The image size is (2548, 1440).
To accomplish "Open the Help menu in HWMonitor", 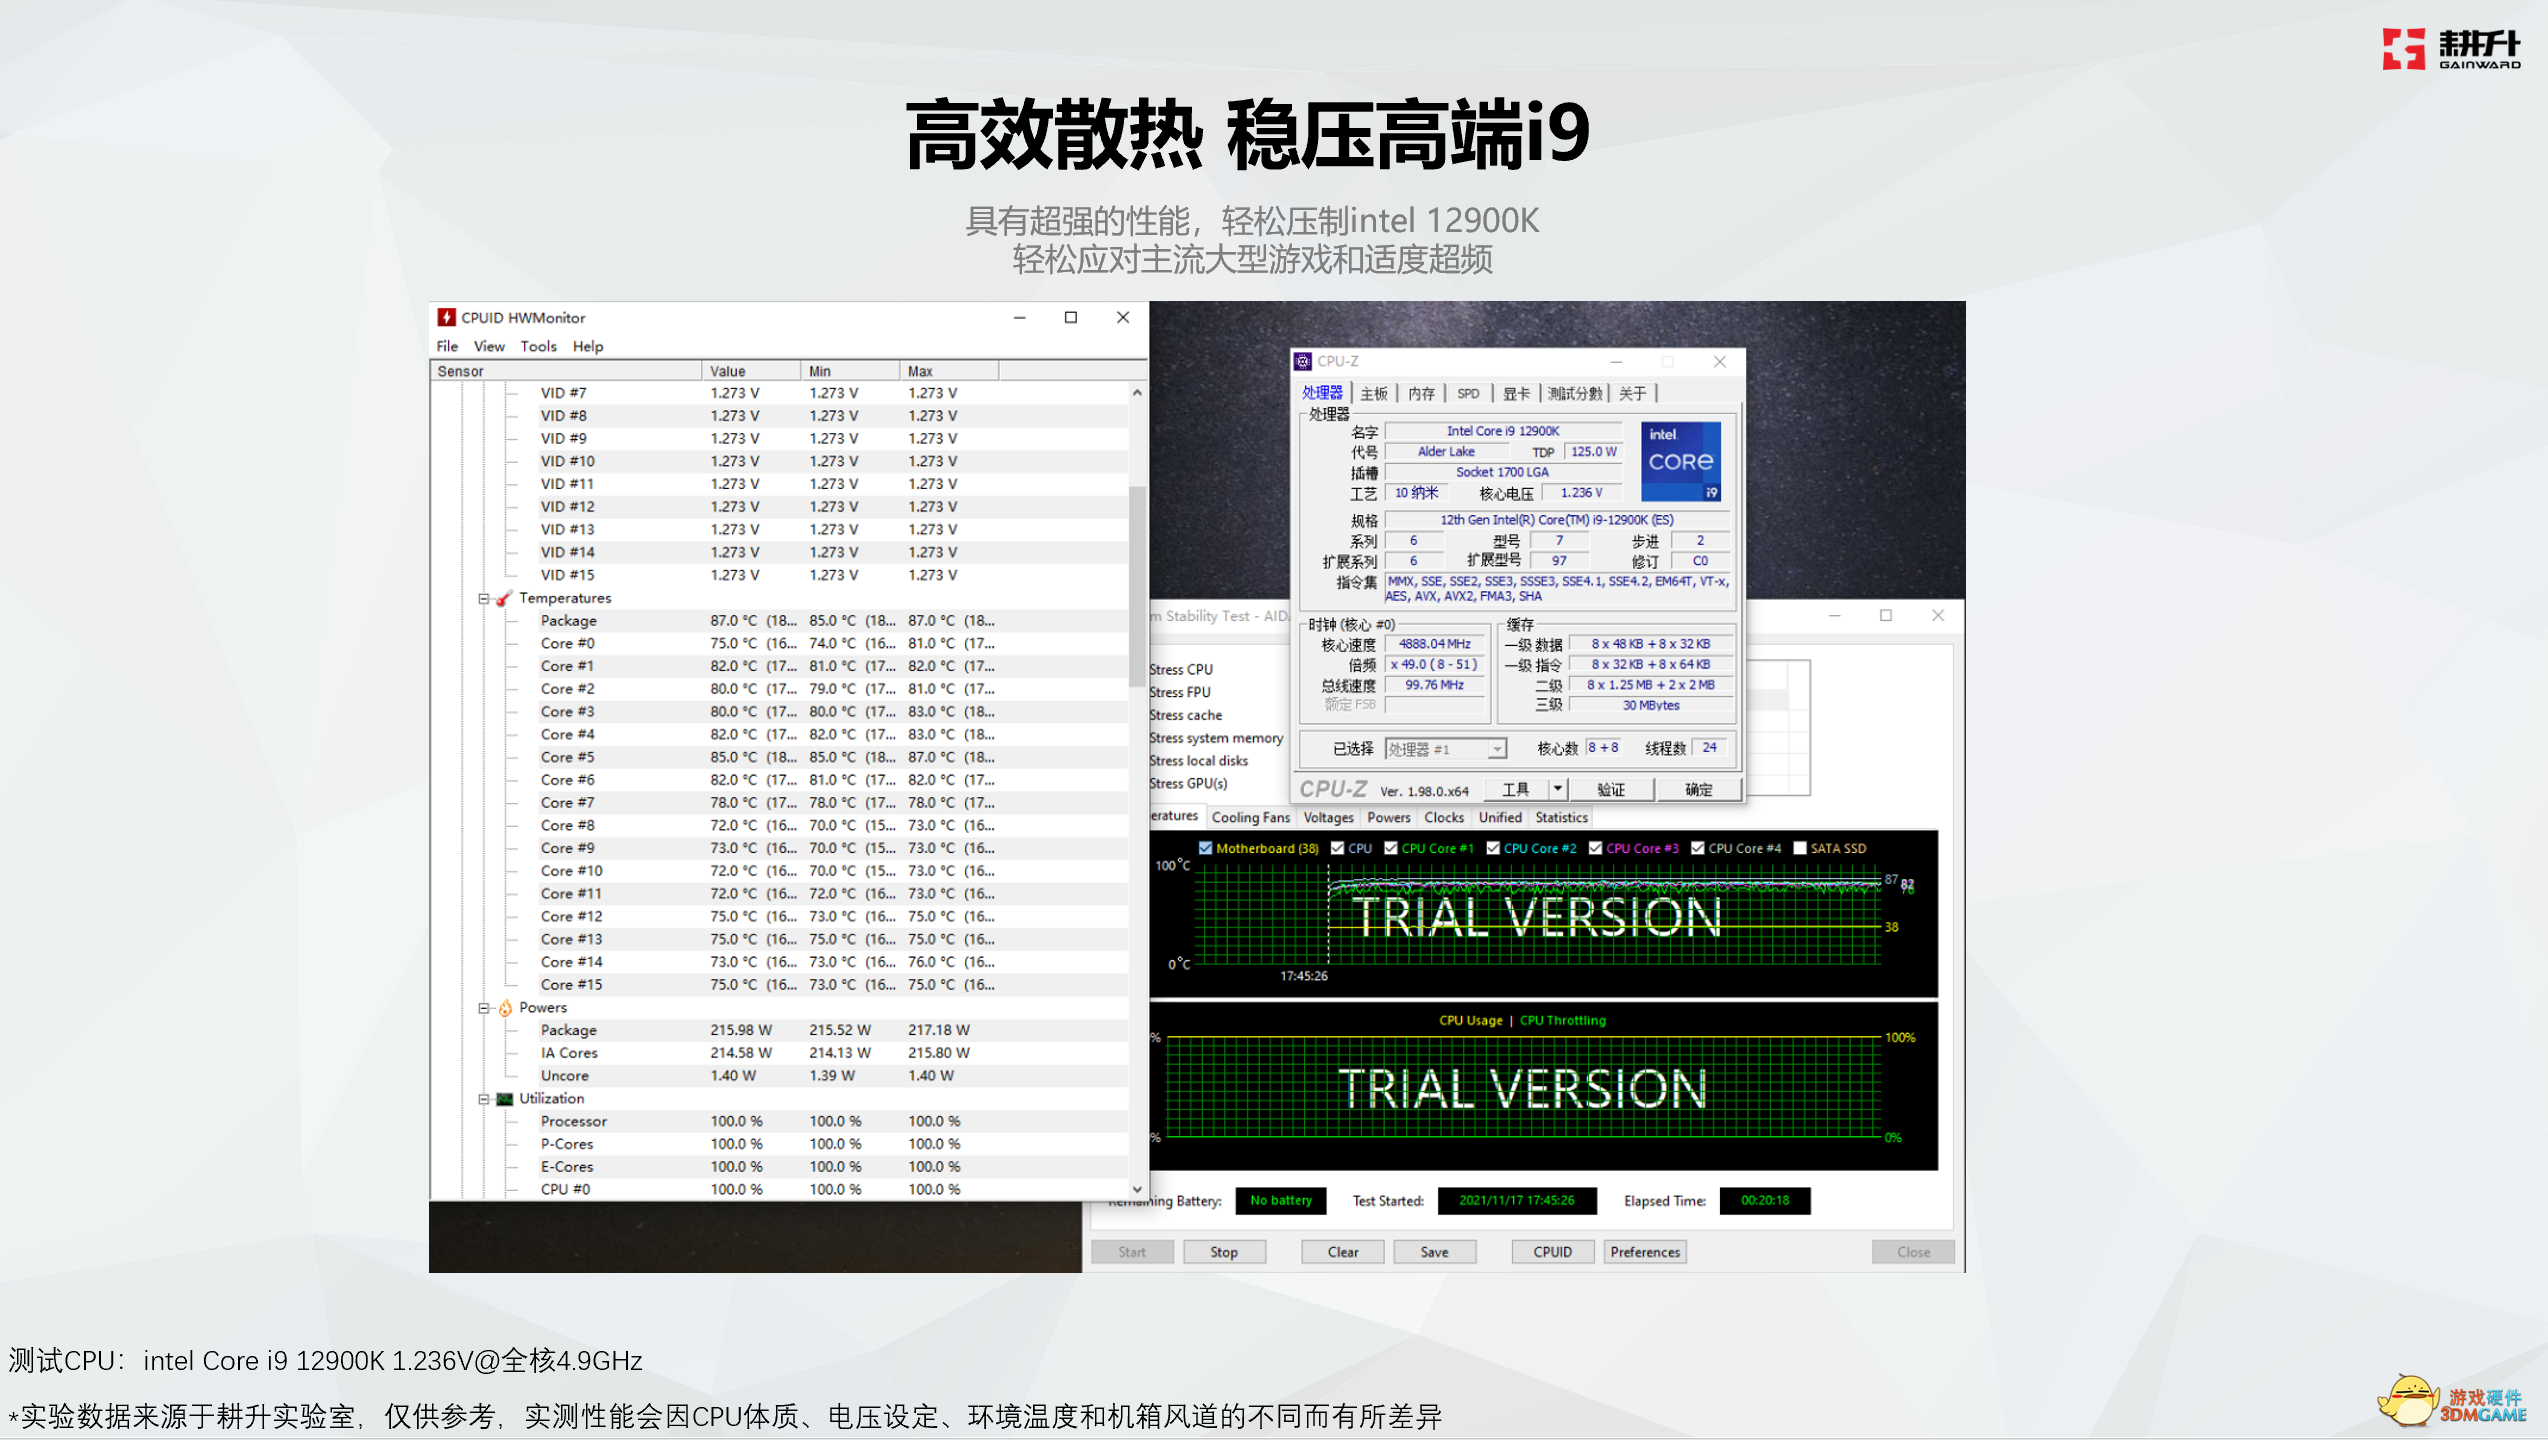I will pyautogui.click(x=588, y=346).
